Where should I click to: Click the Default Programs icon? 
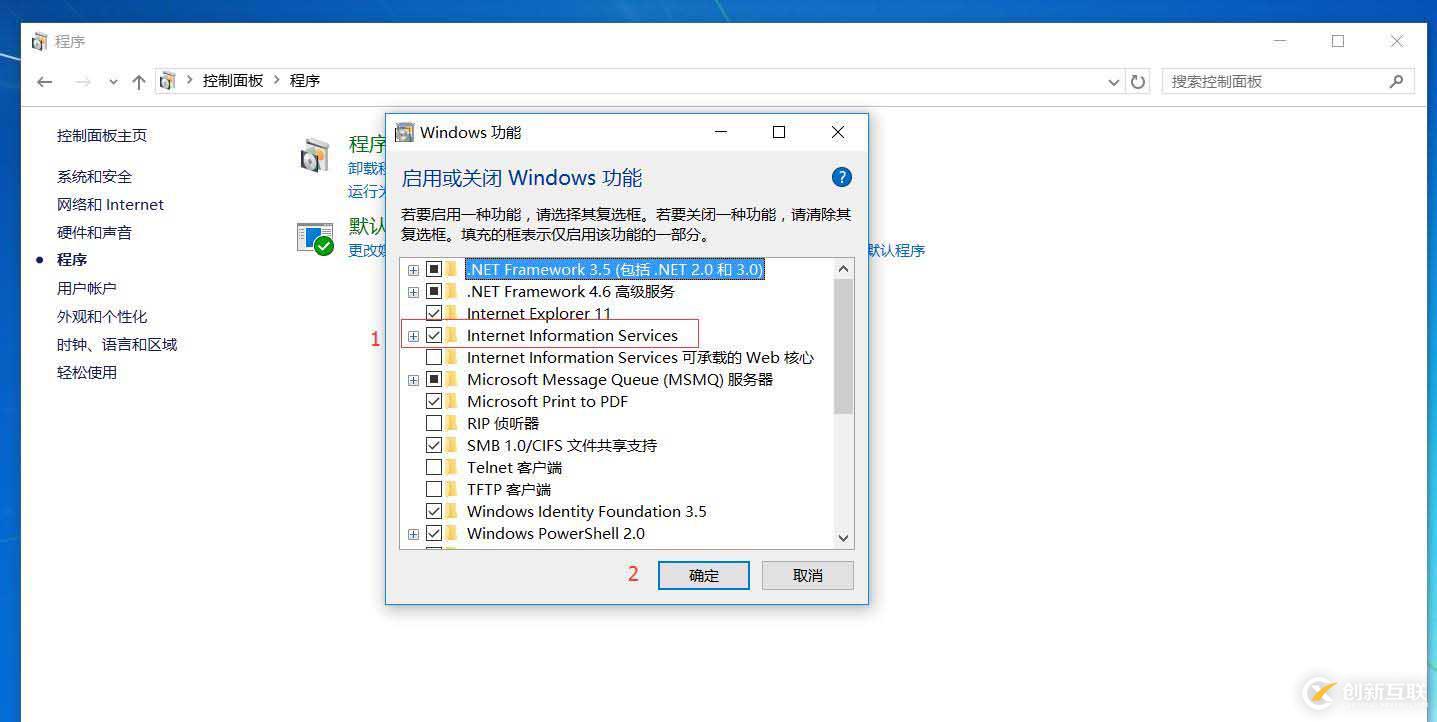[x=315, y=239]
